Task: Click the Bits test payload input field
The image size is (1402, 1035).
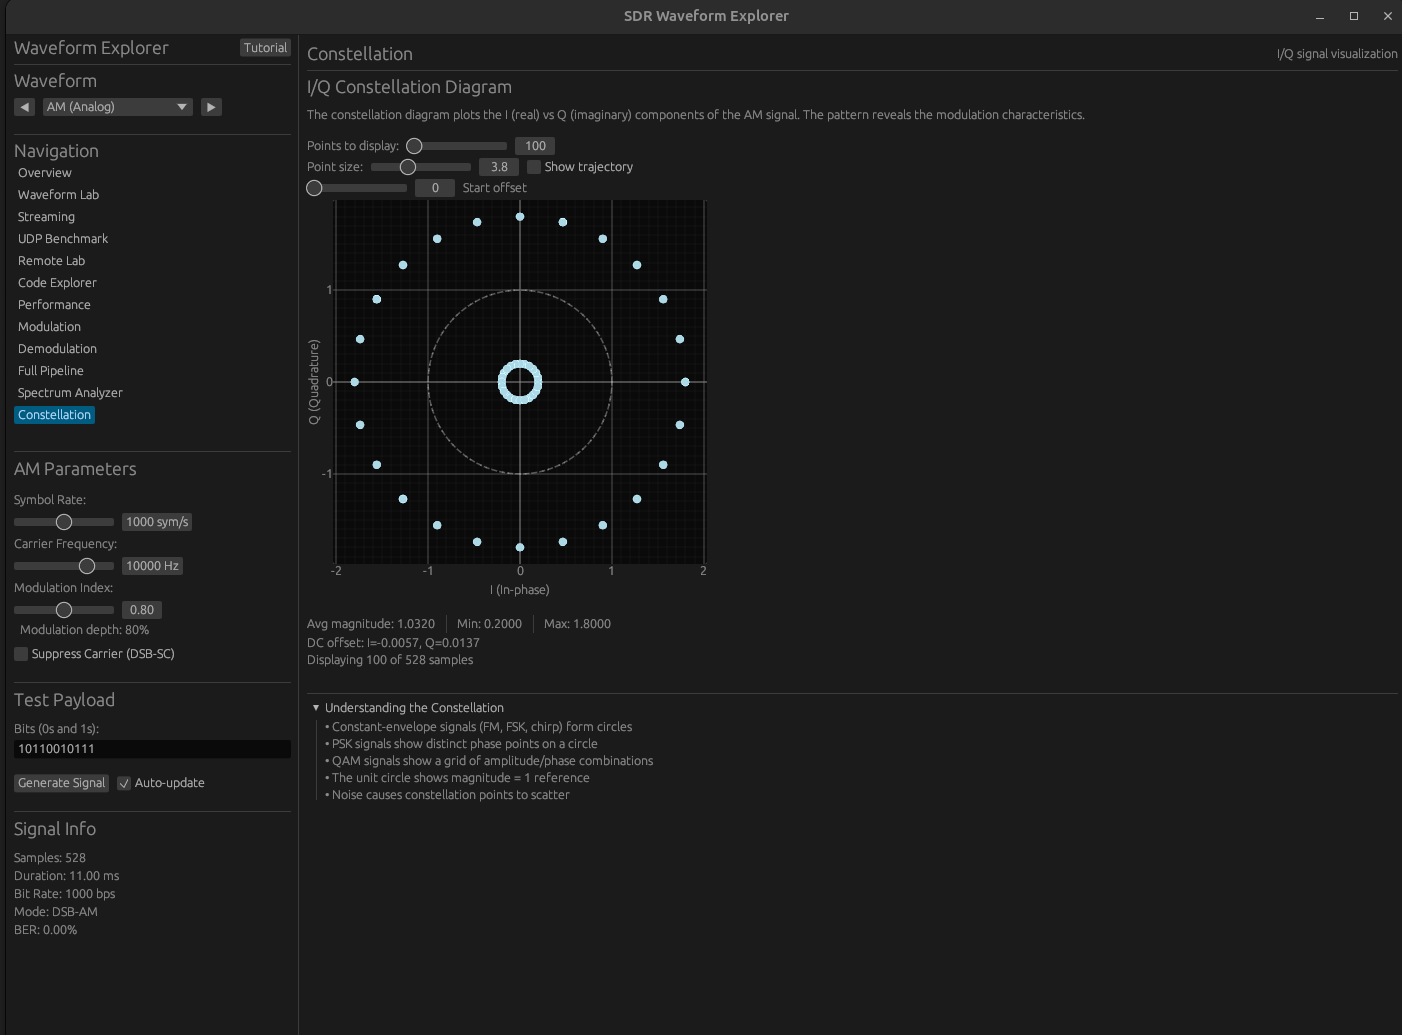Action: (x=152, y=749)
